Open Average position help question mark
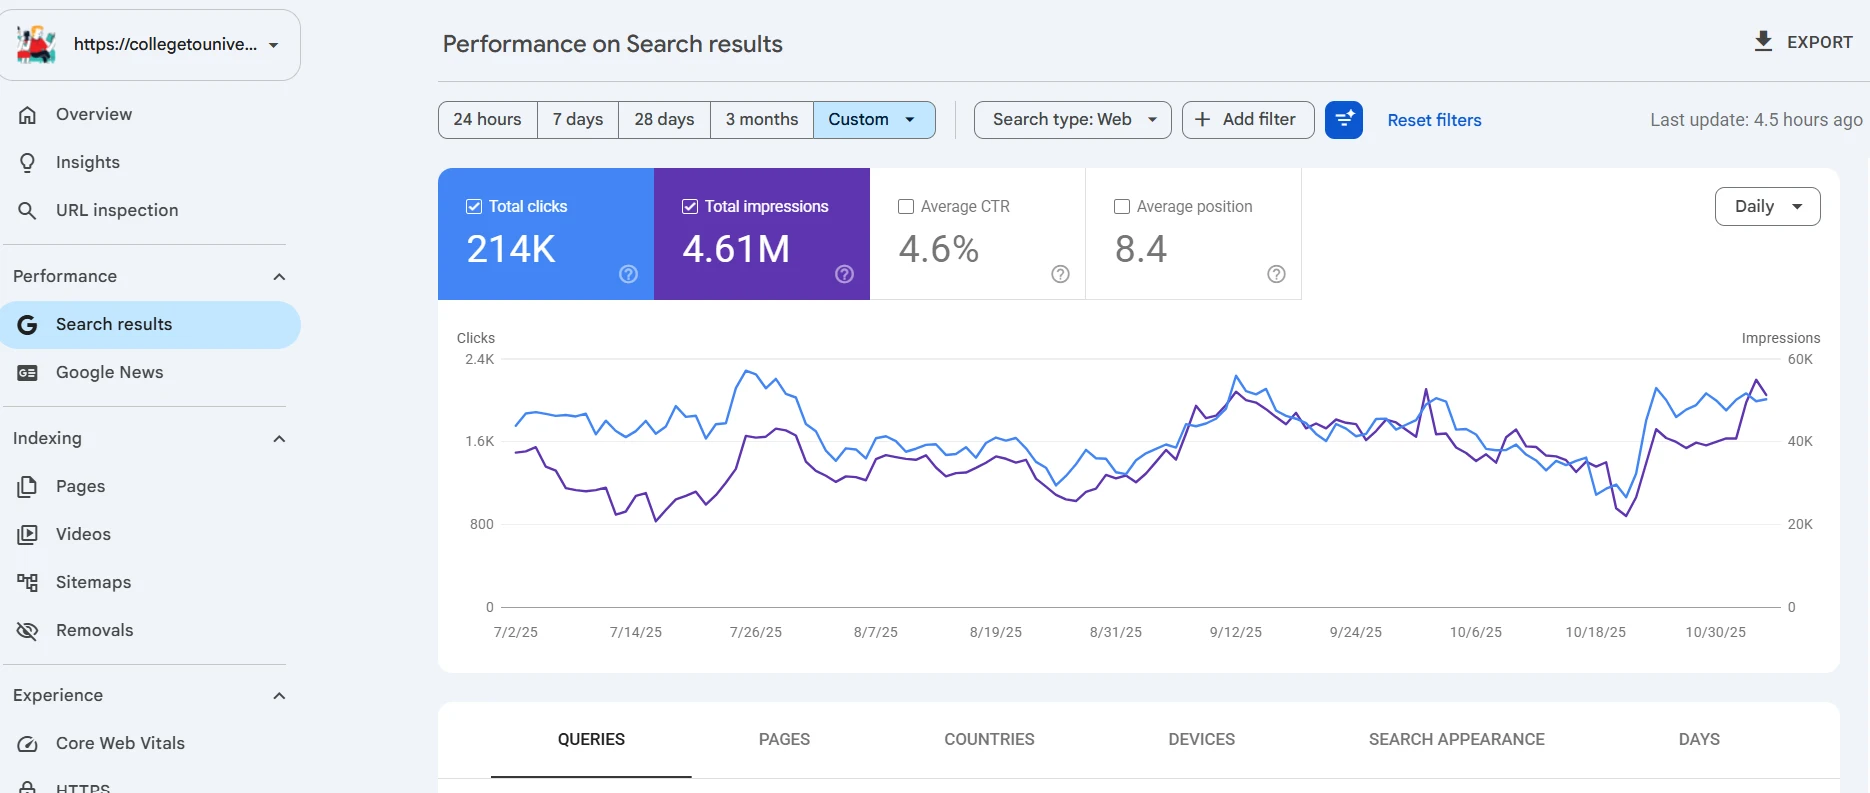The image size is (1870, 793). [x=1276, y=274]
